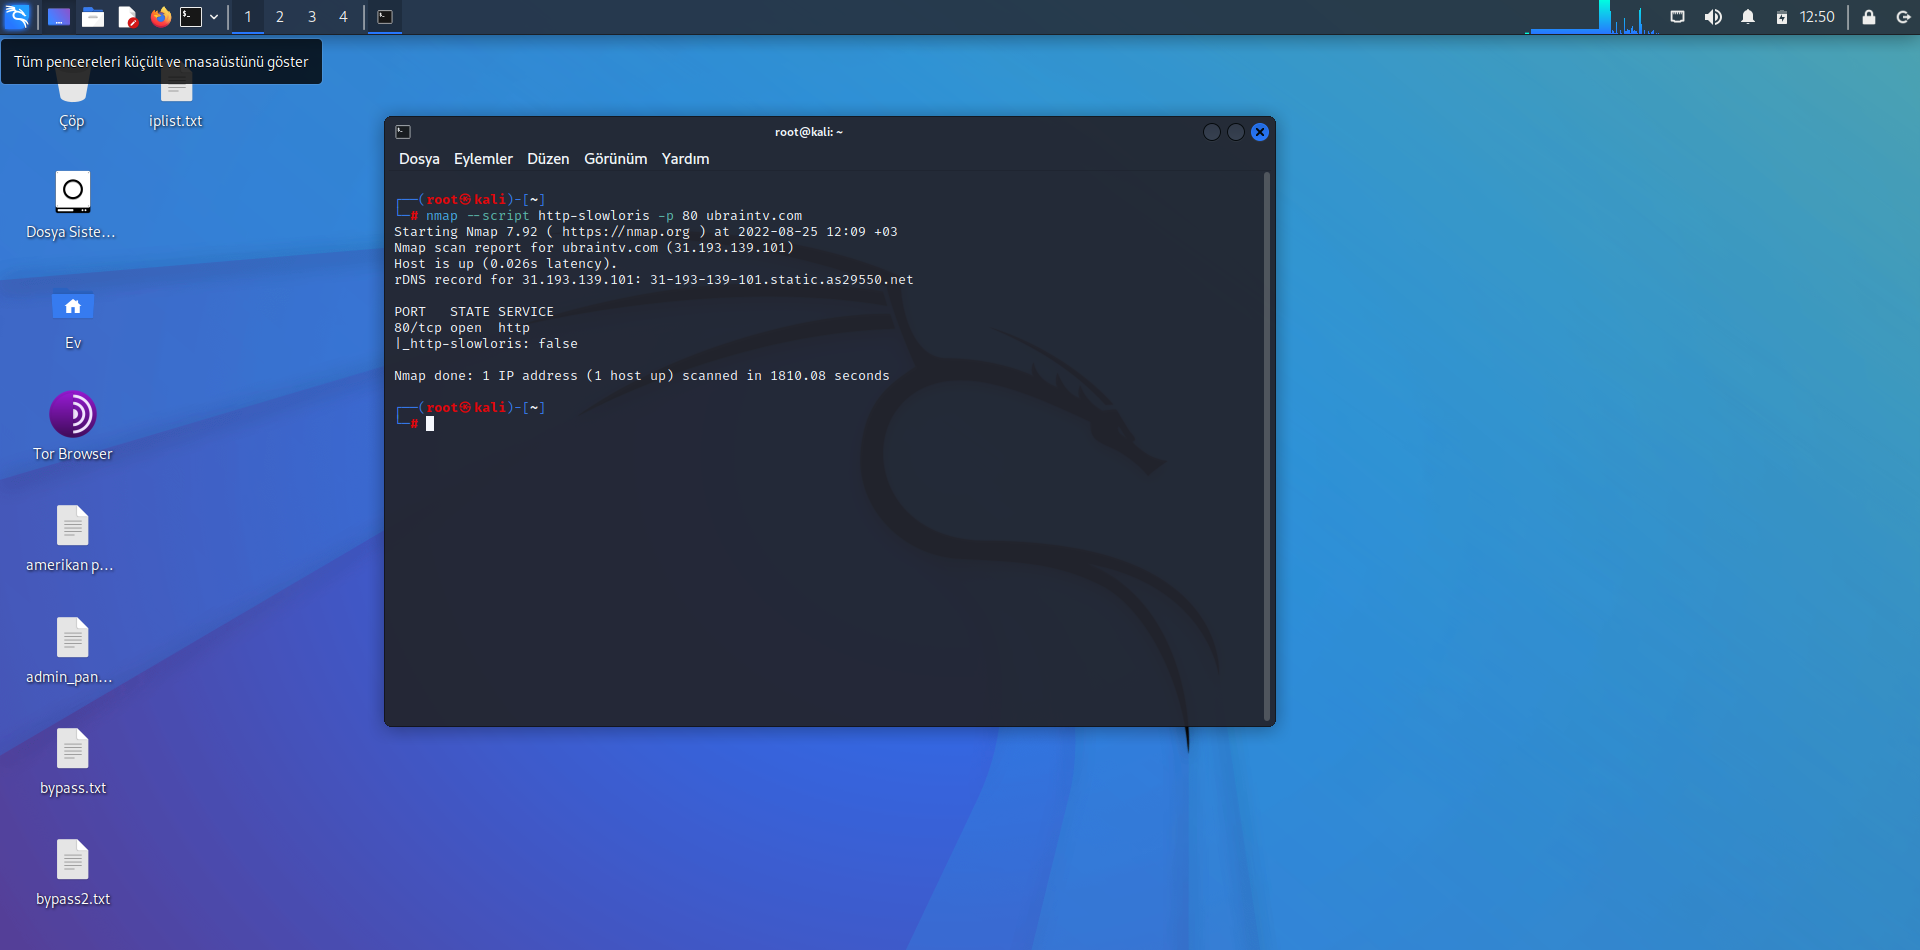
Task: Click the 'nmap --script http-slowloris' command line
Action: pos(614,216)
